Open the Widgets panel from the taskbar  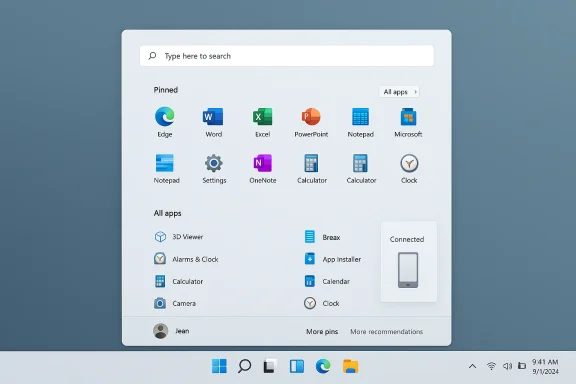(x=296, y=366)
